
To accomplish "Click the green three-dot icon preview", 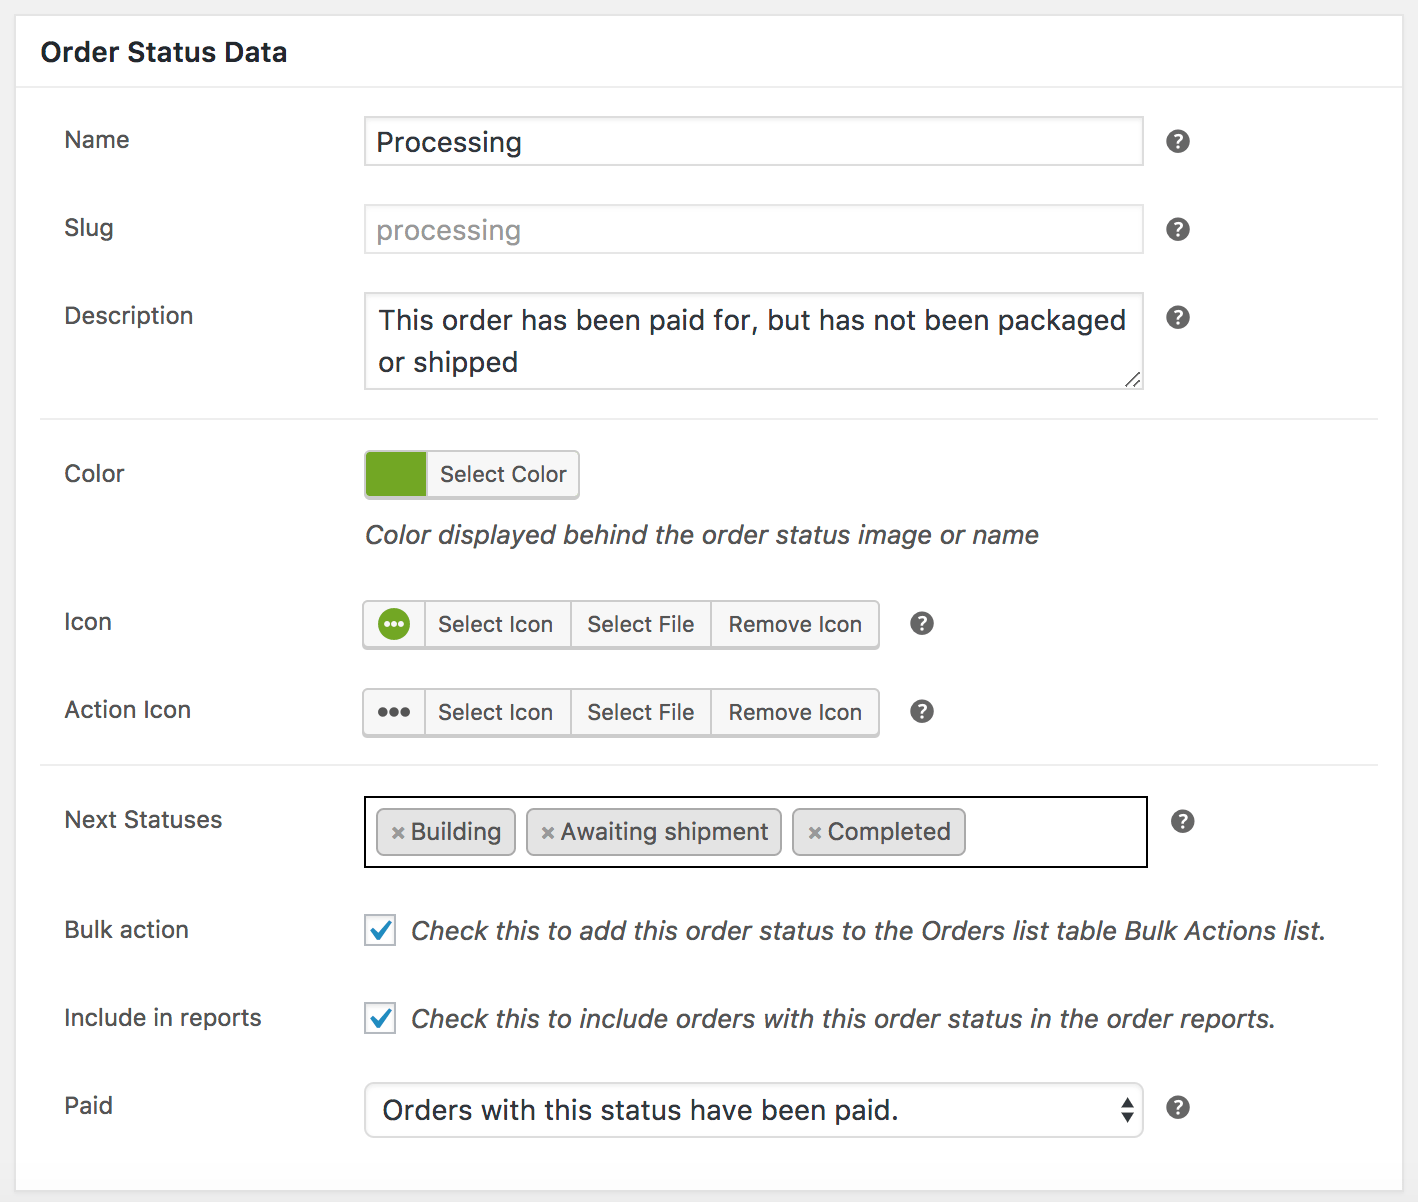I will [x=393, y=623].
